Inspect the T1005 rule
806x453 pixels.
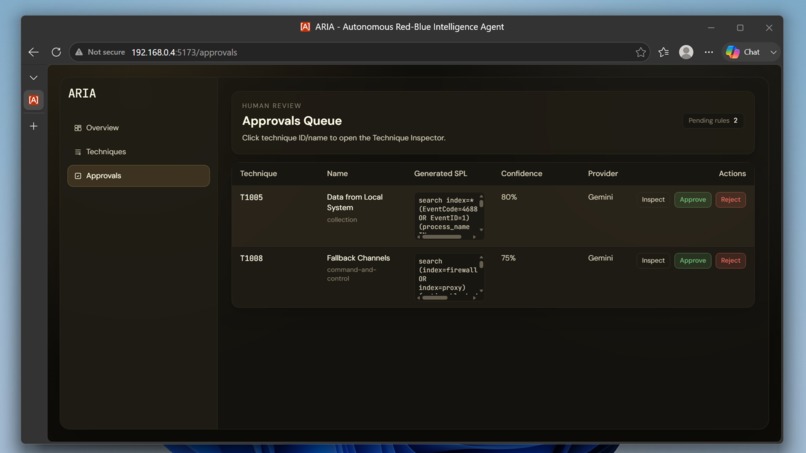click(653, 200)
